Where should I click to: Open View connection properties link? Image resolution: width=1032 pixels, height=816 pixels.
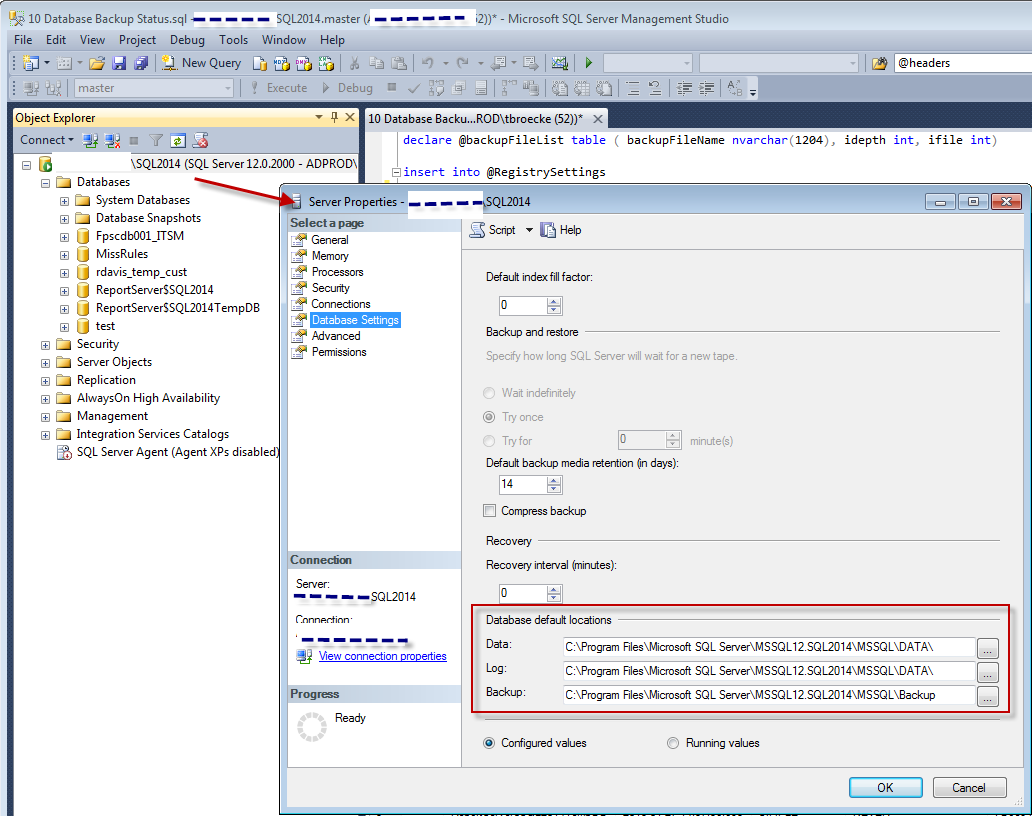point(382,656)
